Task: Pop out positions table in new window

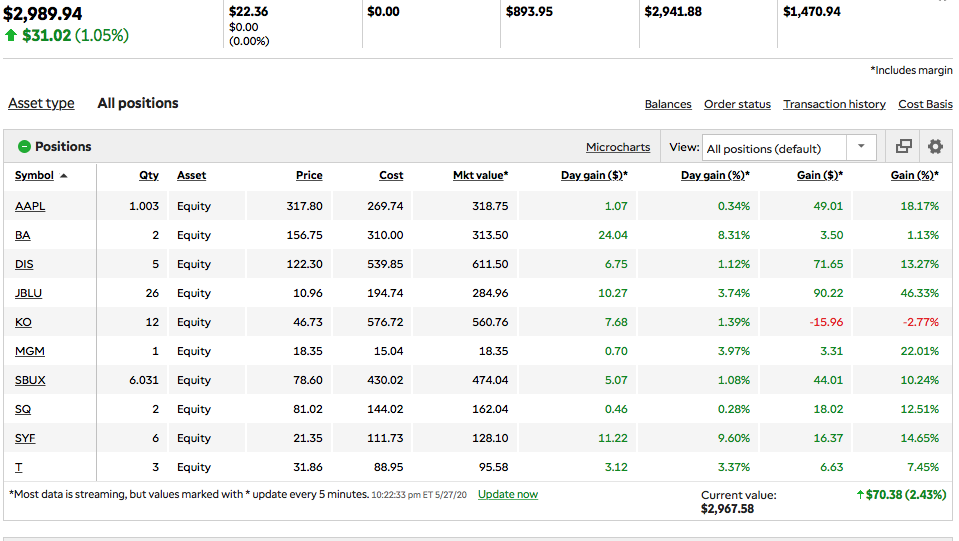Action: pos(903,147)
